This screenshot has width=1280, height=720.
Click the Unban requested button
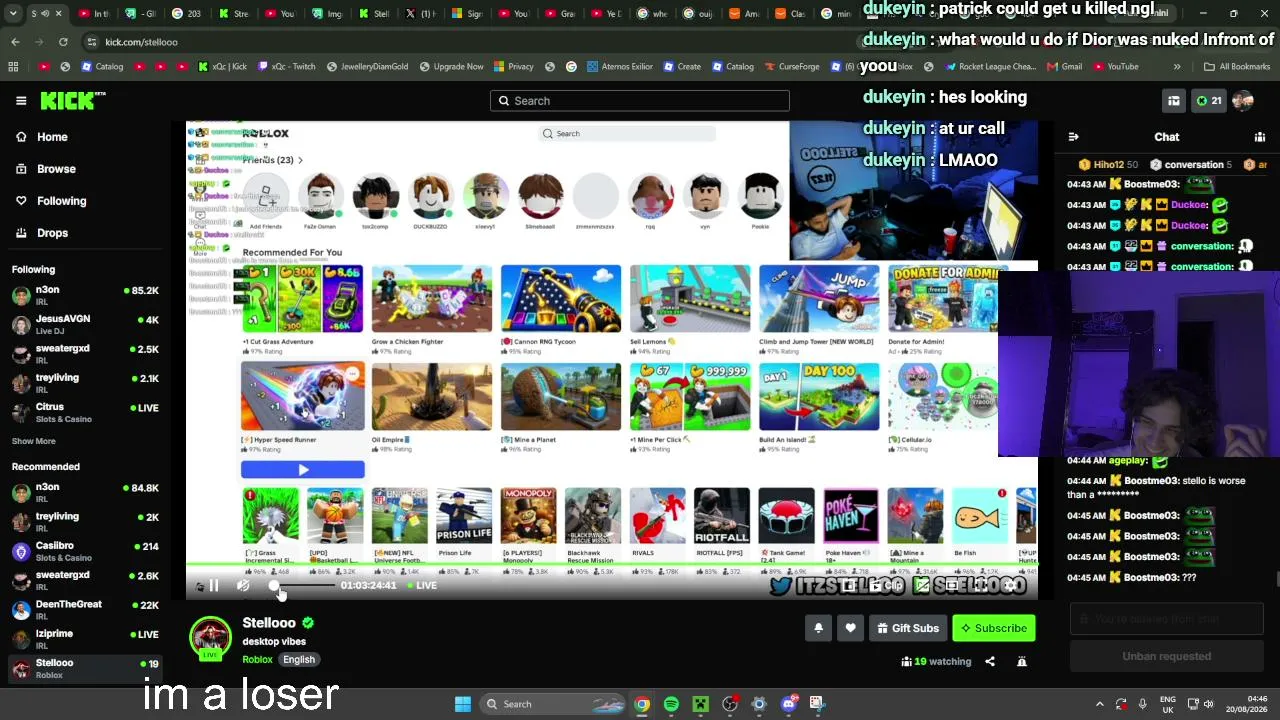pyautogui.click(x=1167, y=656)
